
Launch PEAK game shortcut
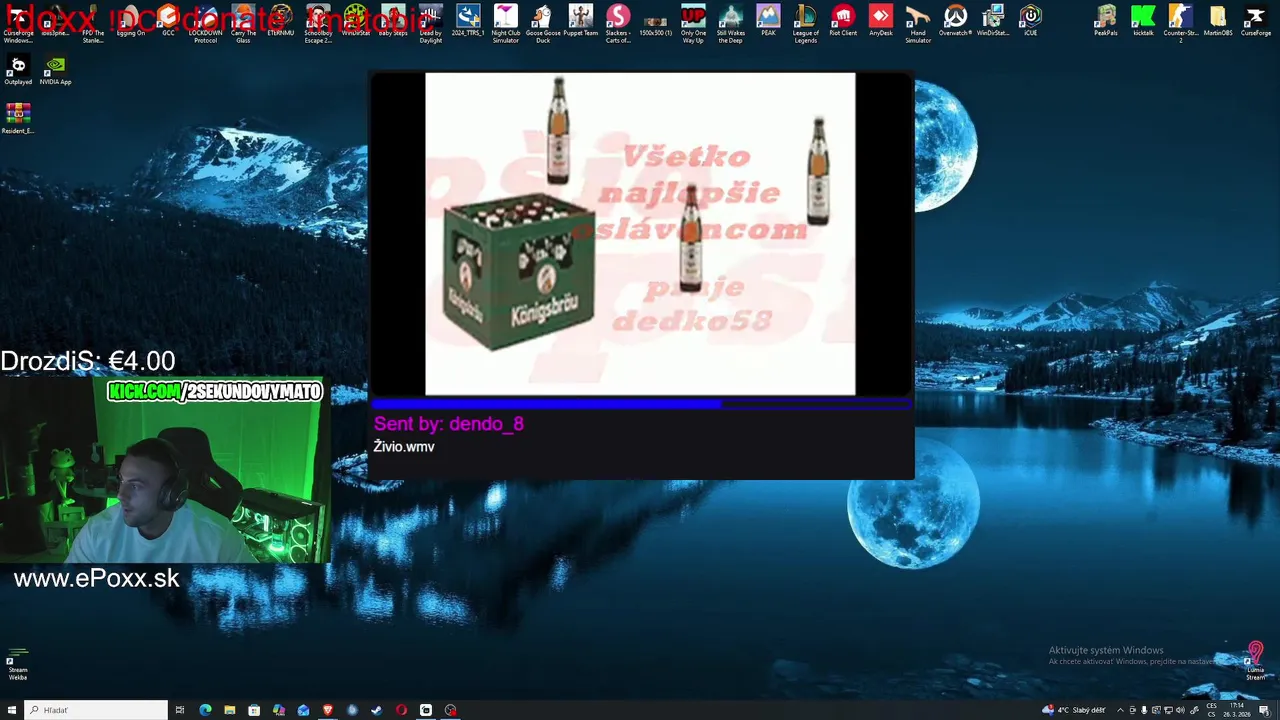tap(768, 21)
